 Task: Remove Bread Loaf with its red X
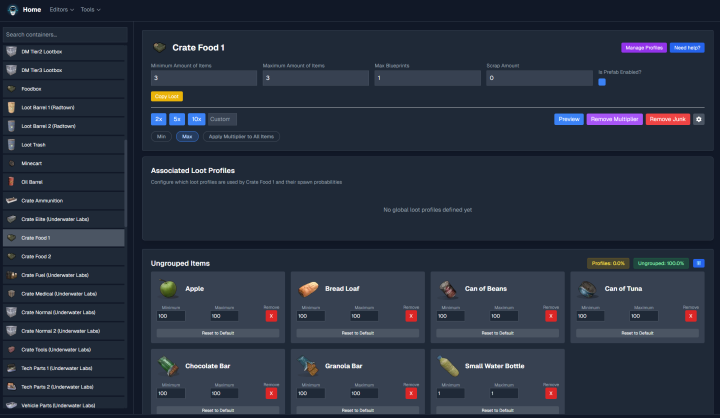(411, 316)
